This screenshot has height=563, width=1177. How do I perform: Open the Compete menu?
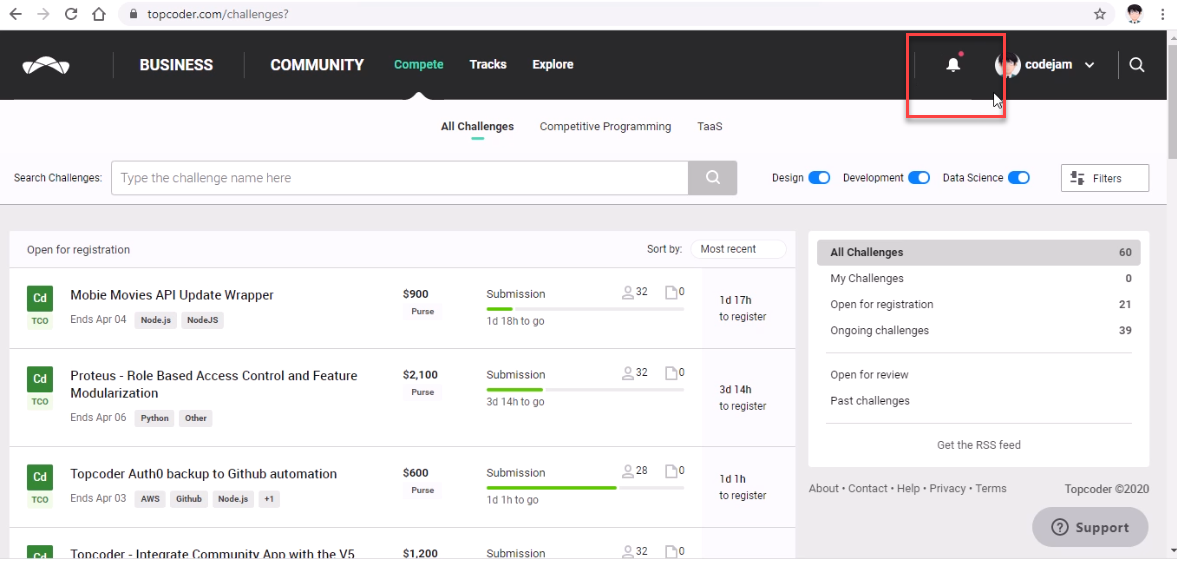(418, 65)
